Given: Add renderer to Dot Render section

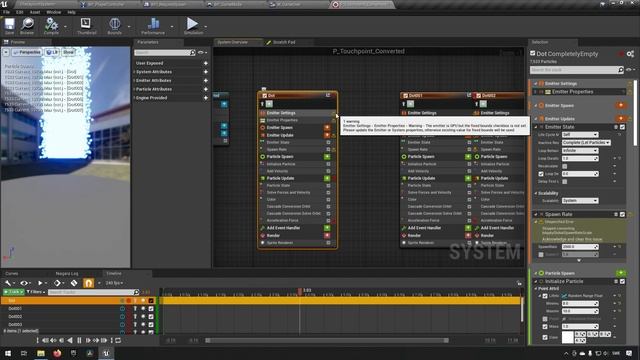Looking at the screenshot, I should tap(327, 236).
